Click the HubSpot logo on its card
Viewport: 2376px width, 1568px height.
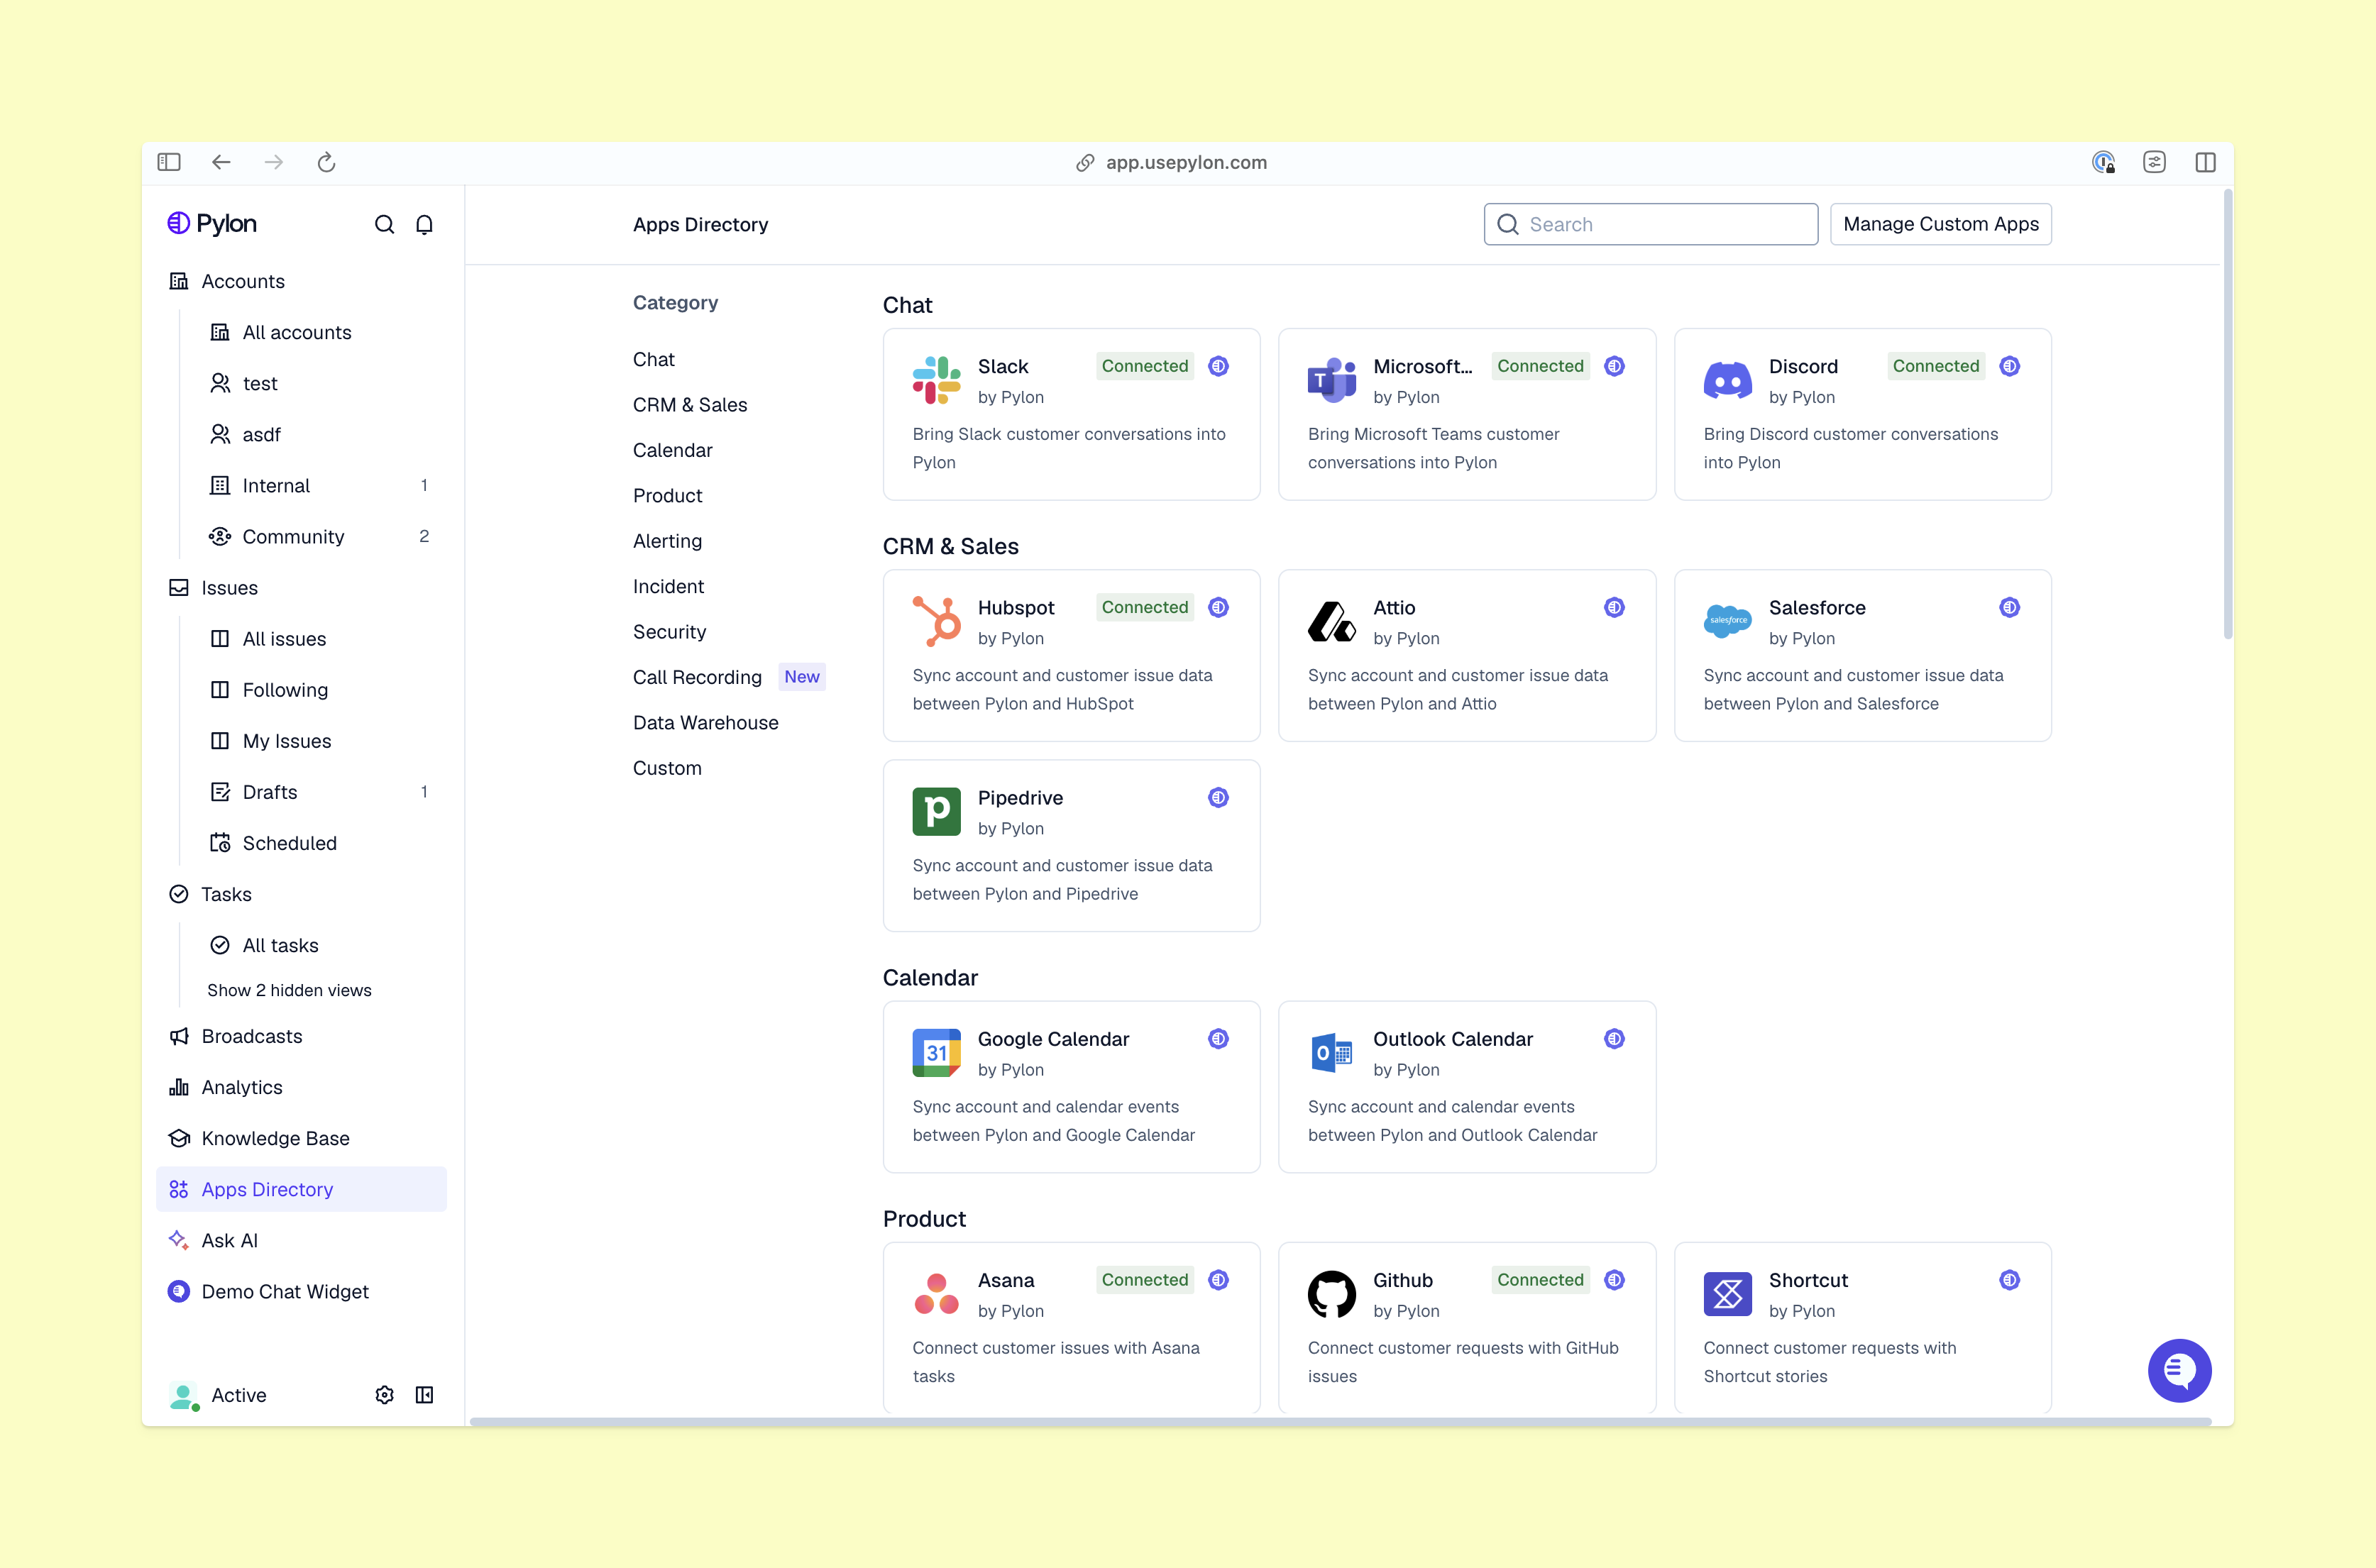pyautogui.click(x=936, y=621)
